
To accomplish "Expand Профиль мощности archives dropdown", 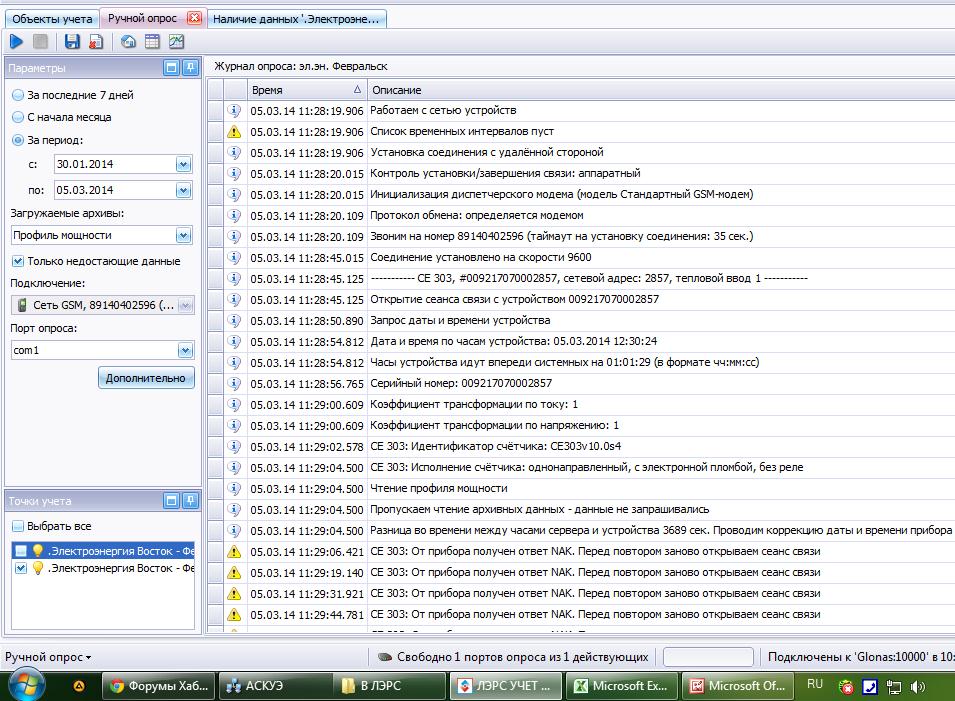I will (183, 236).
